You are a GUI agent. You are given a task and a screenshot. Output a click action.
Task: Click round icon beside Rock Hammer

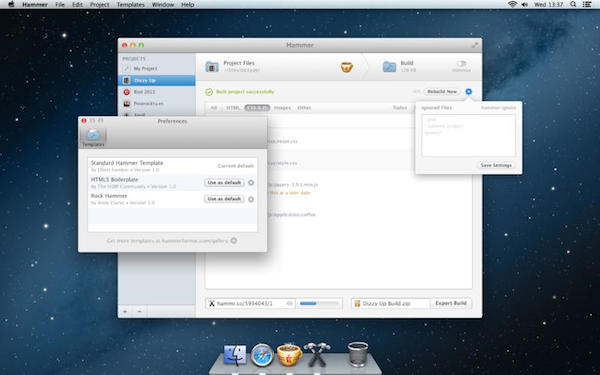click(x=251, y=199)
